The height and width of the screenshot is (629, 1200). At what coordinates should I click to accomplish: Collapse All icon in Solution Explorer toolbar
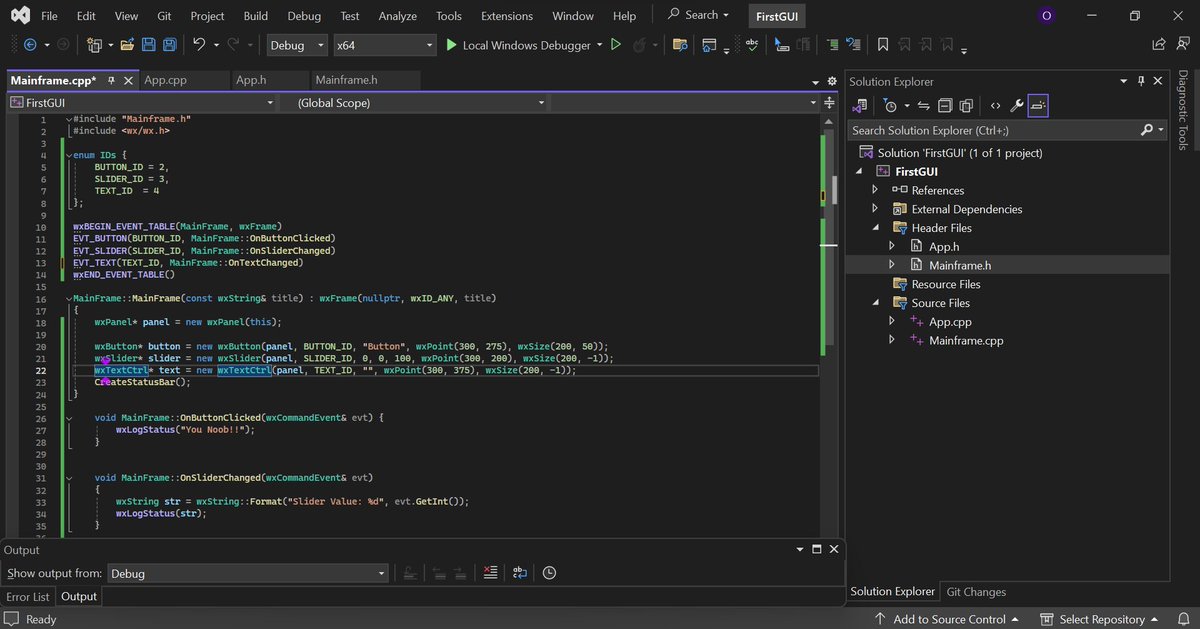(945, 105)
